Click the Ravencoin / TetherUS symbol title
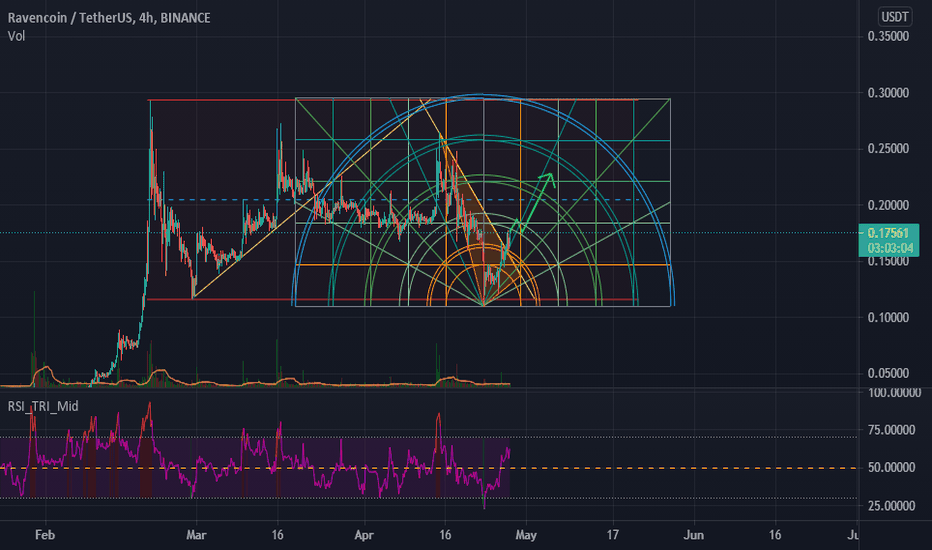This screenshot has height=550, width=932. pos(109,18)
